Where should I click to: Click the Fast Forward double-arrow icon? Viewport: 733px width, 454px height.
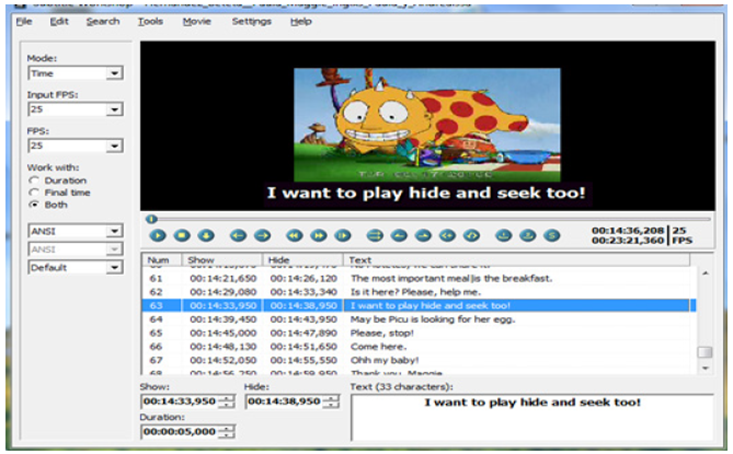click(x=319, y=236)
